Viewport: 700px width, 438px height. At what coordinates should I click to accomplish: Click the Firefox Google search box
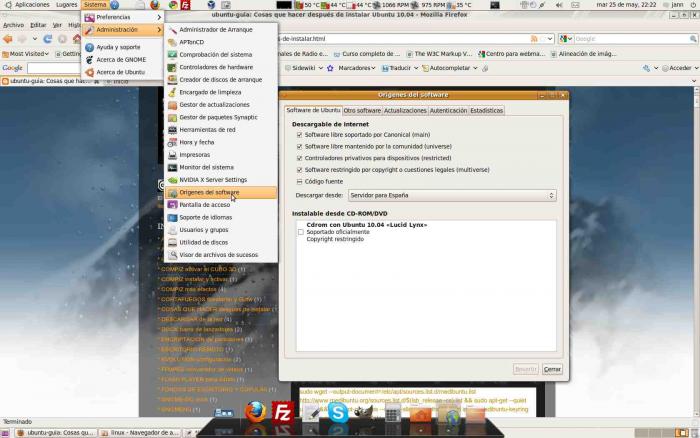[632, 39]
